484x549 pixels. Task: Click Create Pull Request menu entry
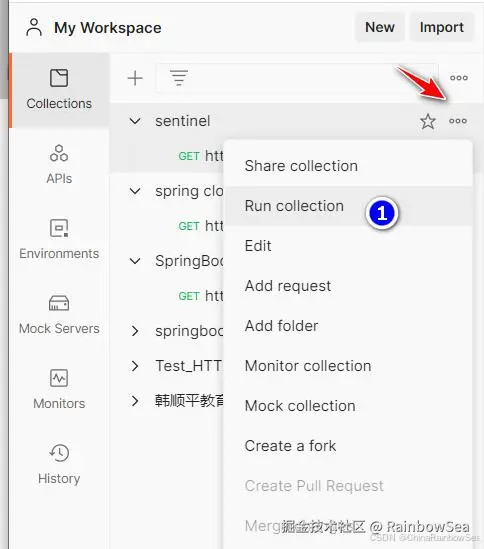(x=348, y=486)
